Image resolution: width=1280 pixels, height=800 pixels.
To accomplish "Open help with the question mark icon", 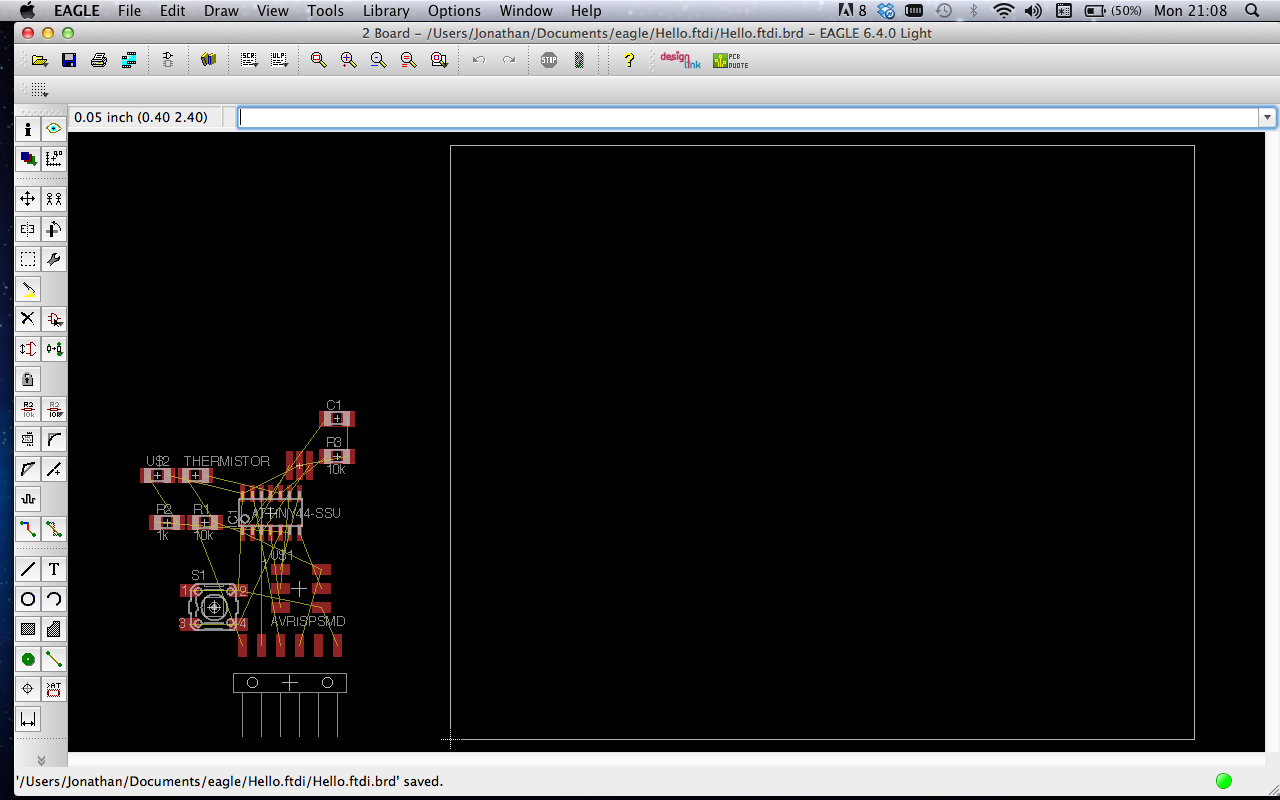I will 629,60.
